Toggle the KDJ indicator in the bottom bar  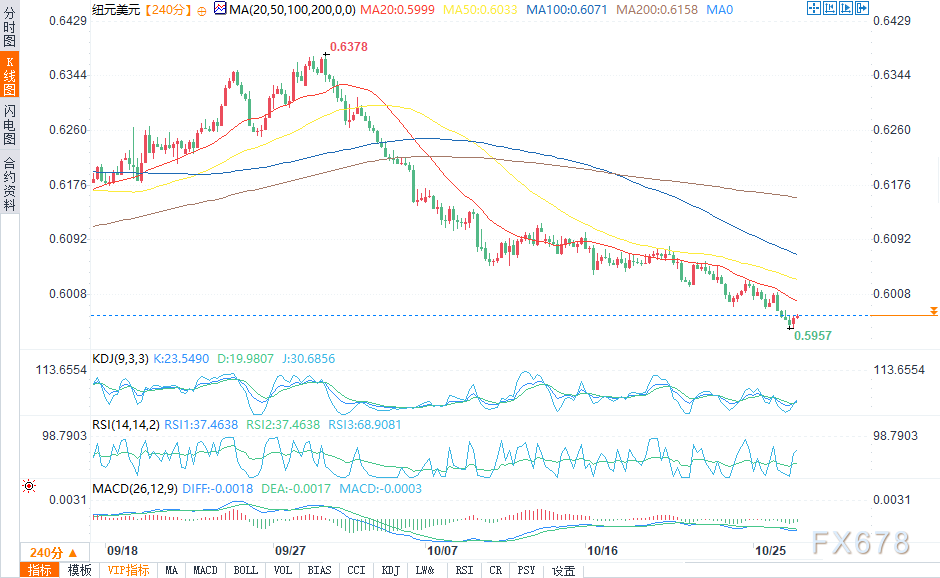point(389,570)
